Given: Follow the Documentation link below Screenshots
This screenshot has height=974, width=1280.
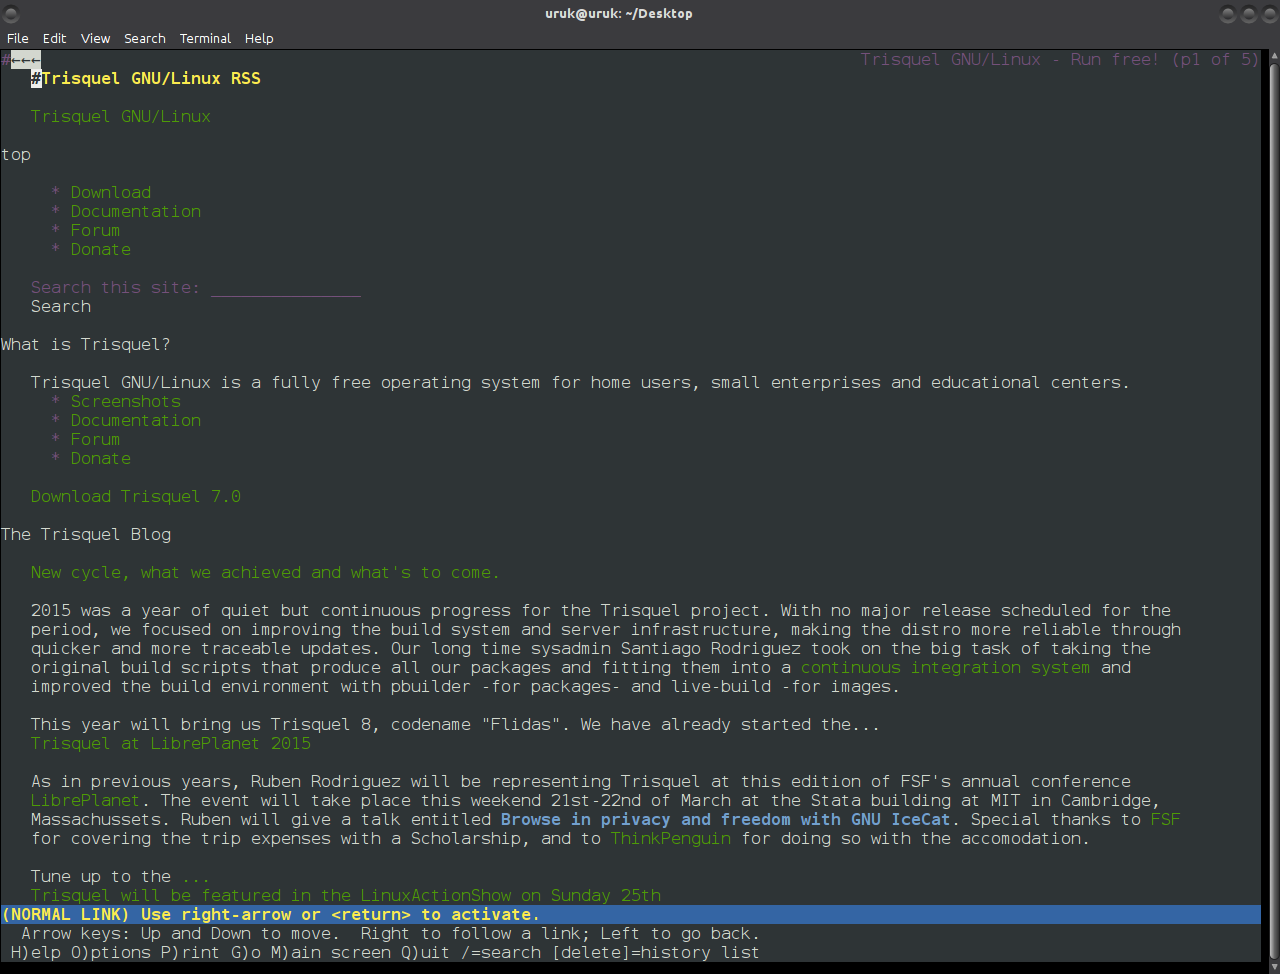Looking at the screenshot, I should coord(136,420).
